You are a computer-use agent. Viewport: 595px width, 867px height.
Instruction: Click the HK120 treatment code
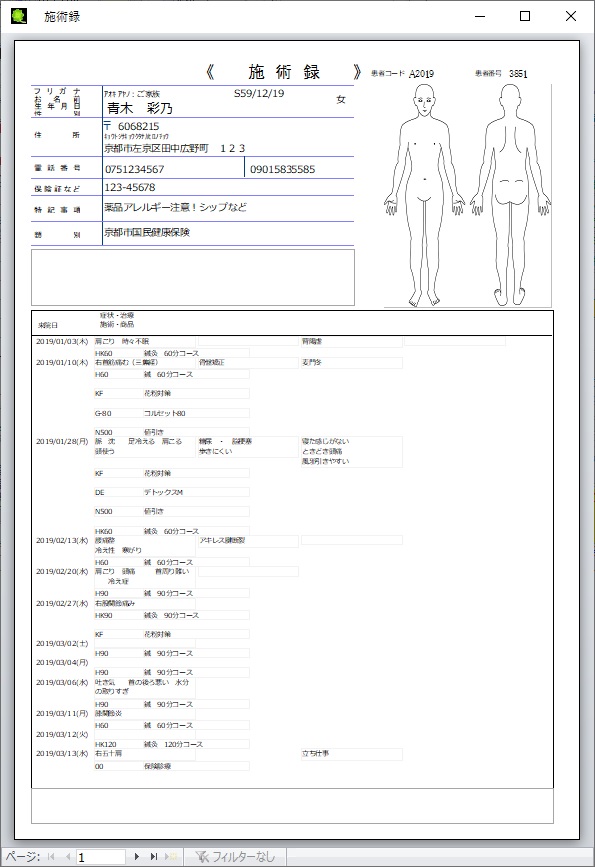coord(106,744)
